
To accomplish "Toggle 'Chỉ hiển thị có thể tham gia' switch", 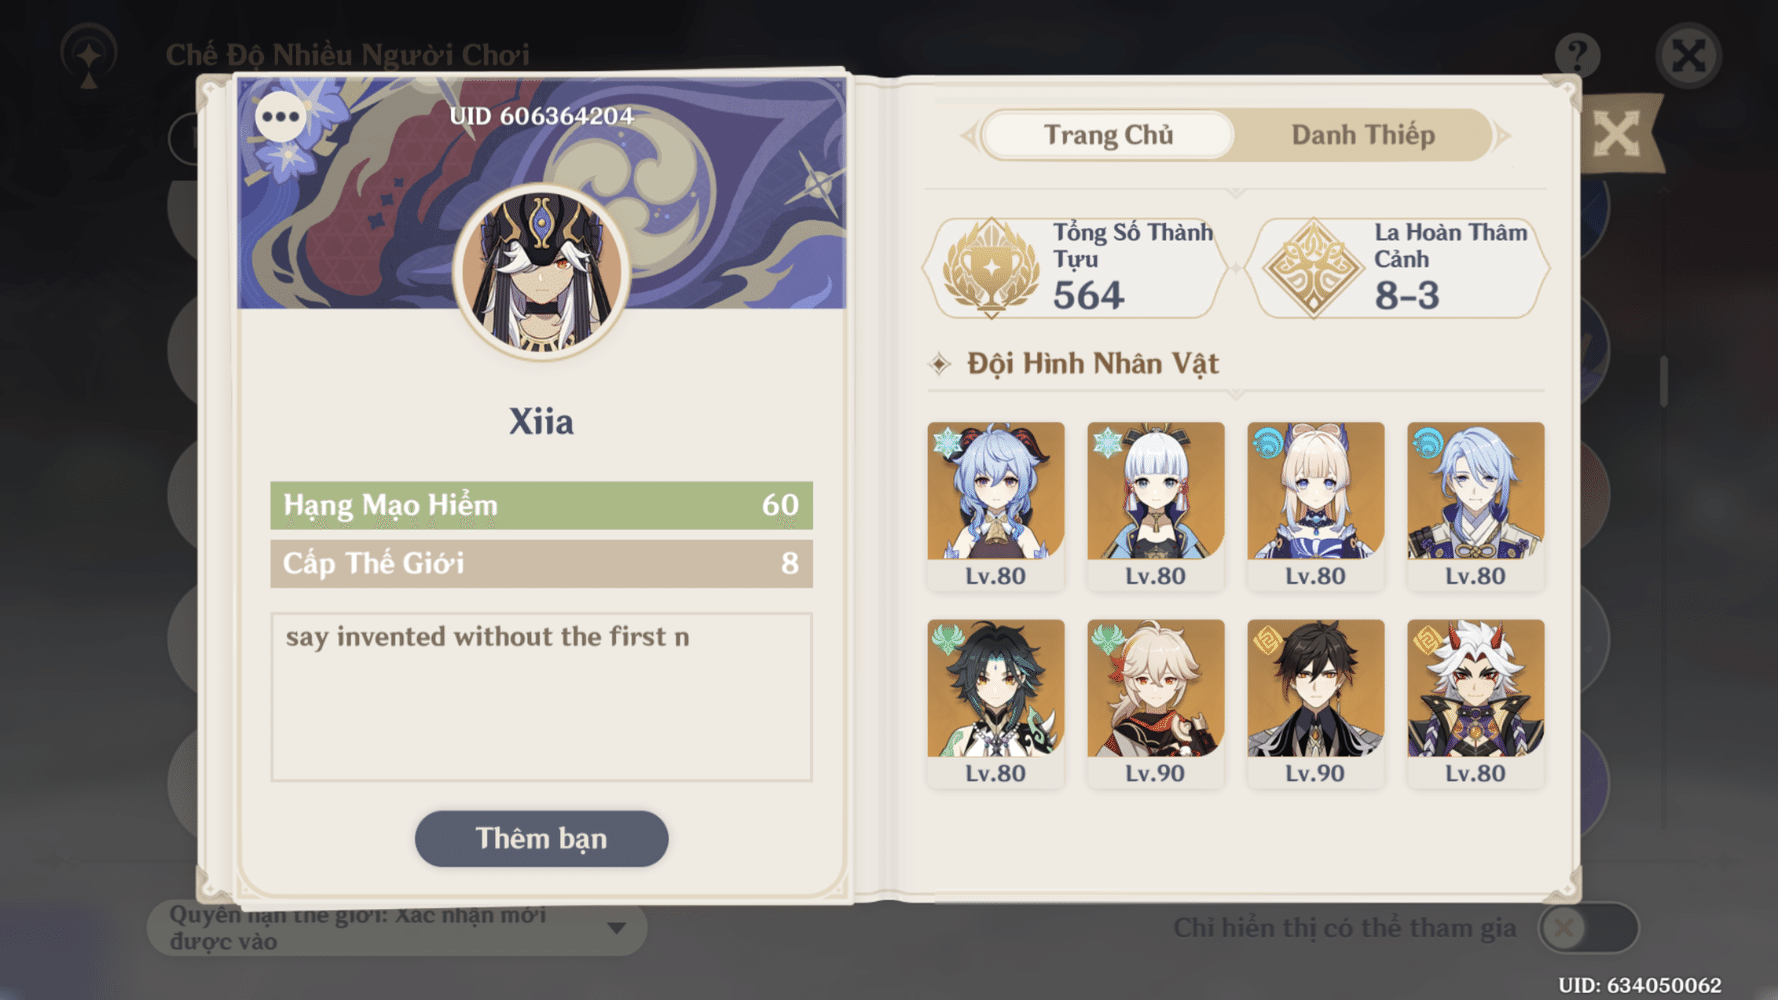I will point(1588,928).
